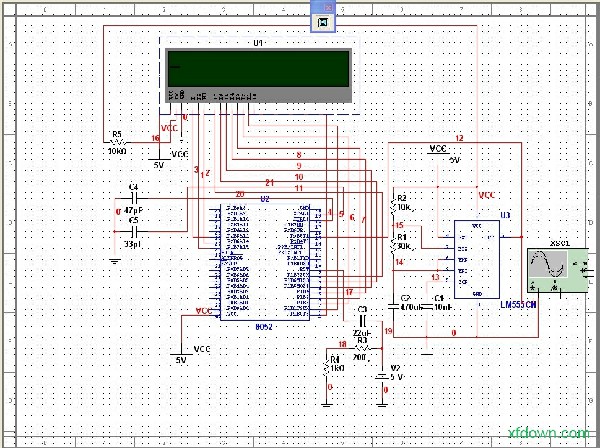Click the U3 reference label
600x448 pixels.
coord(505,215)
